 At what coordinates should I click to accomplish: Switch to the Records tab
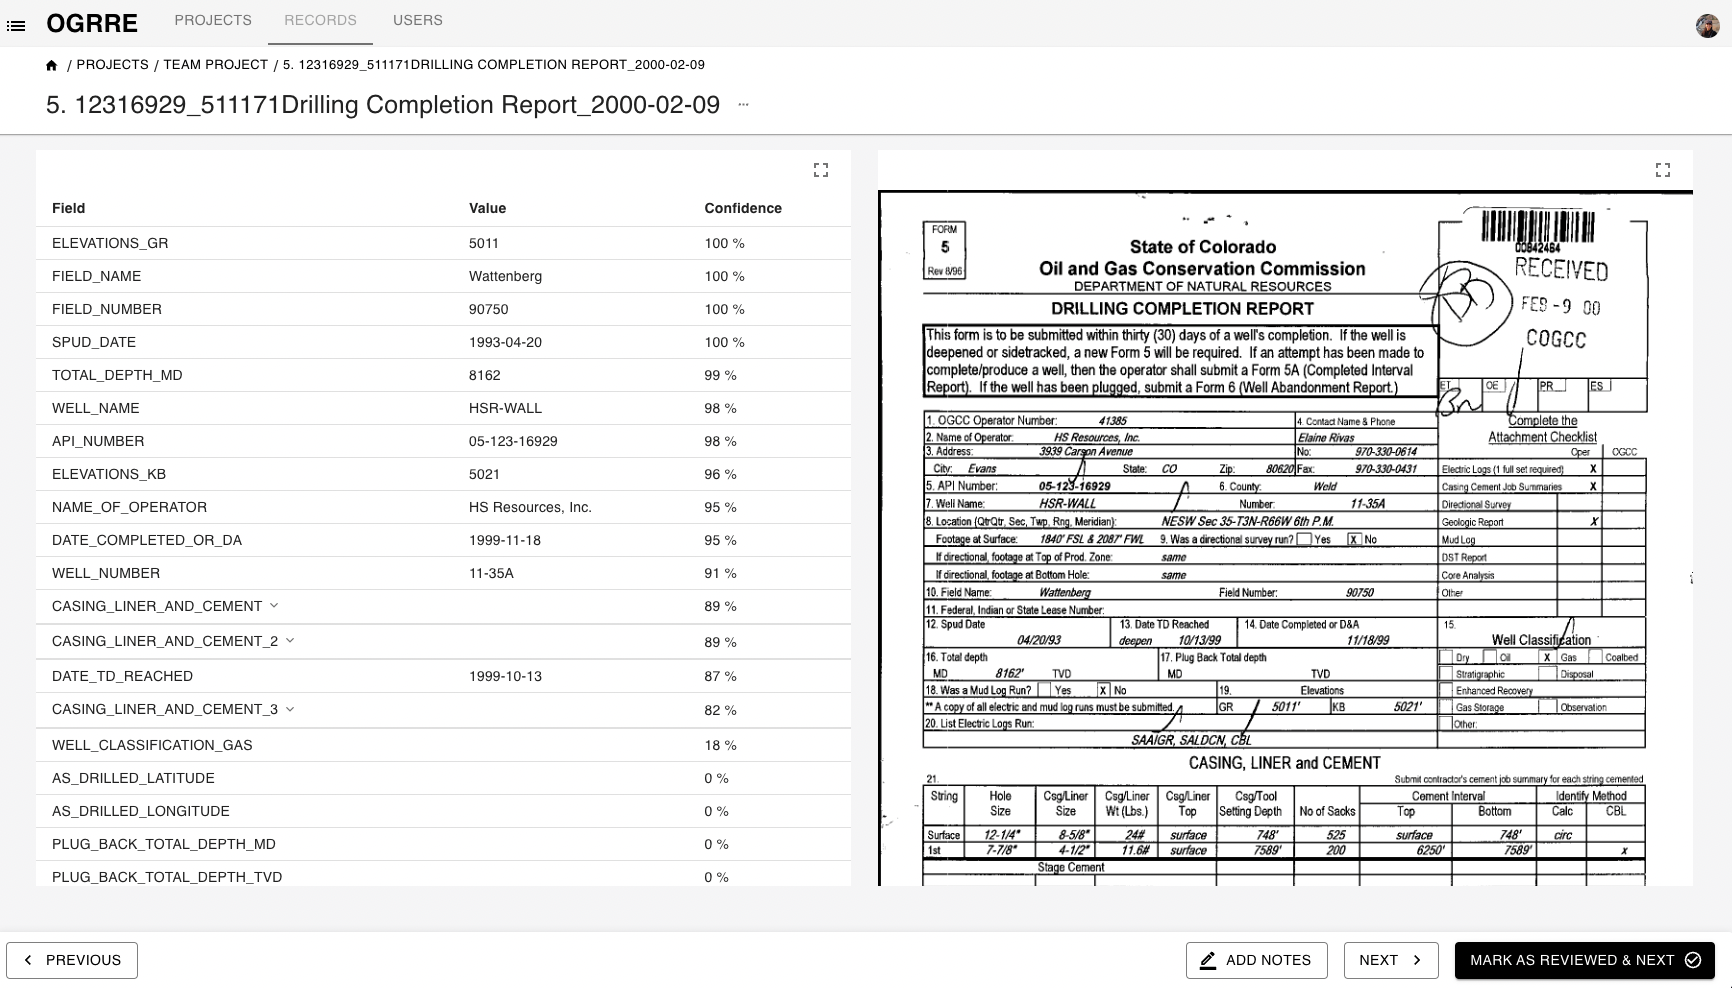tap(320, 20)
